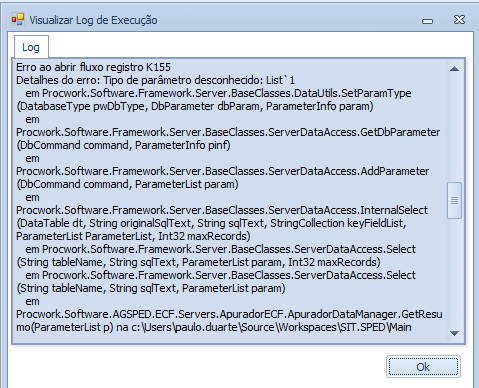479x388 pixels.
Task: Click the ServerDataAccess.AddParameter line
Action: point(223,171)
